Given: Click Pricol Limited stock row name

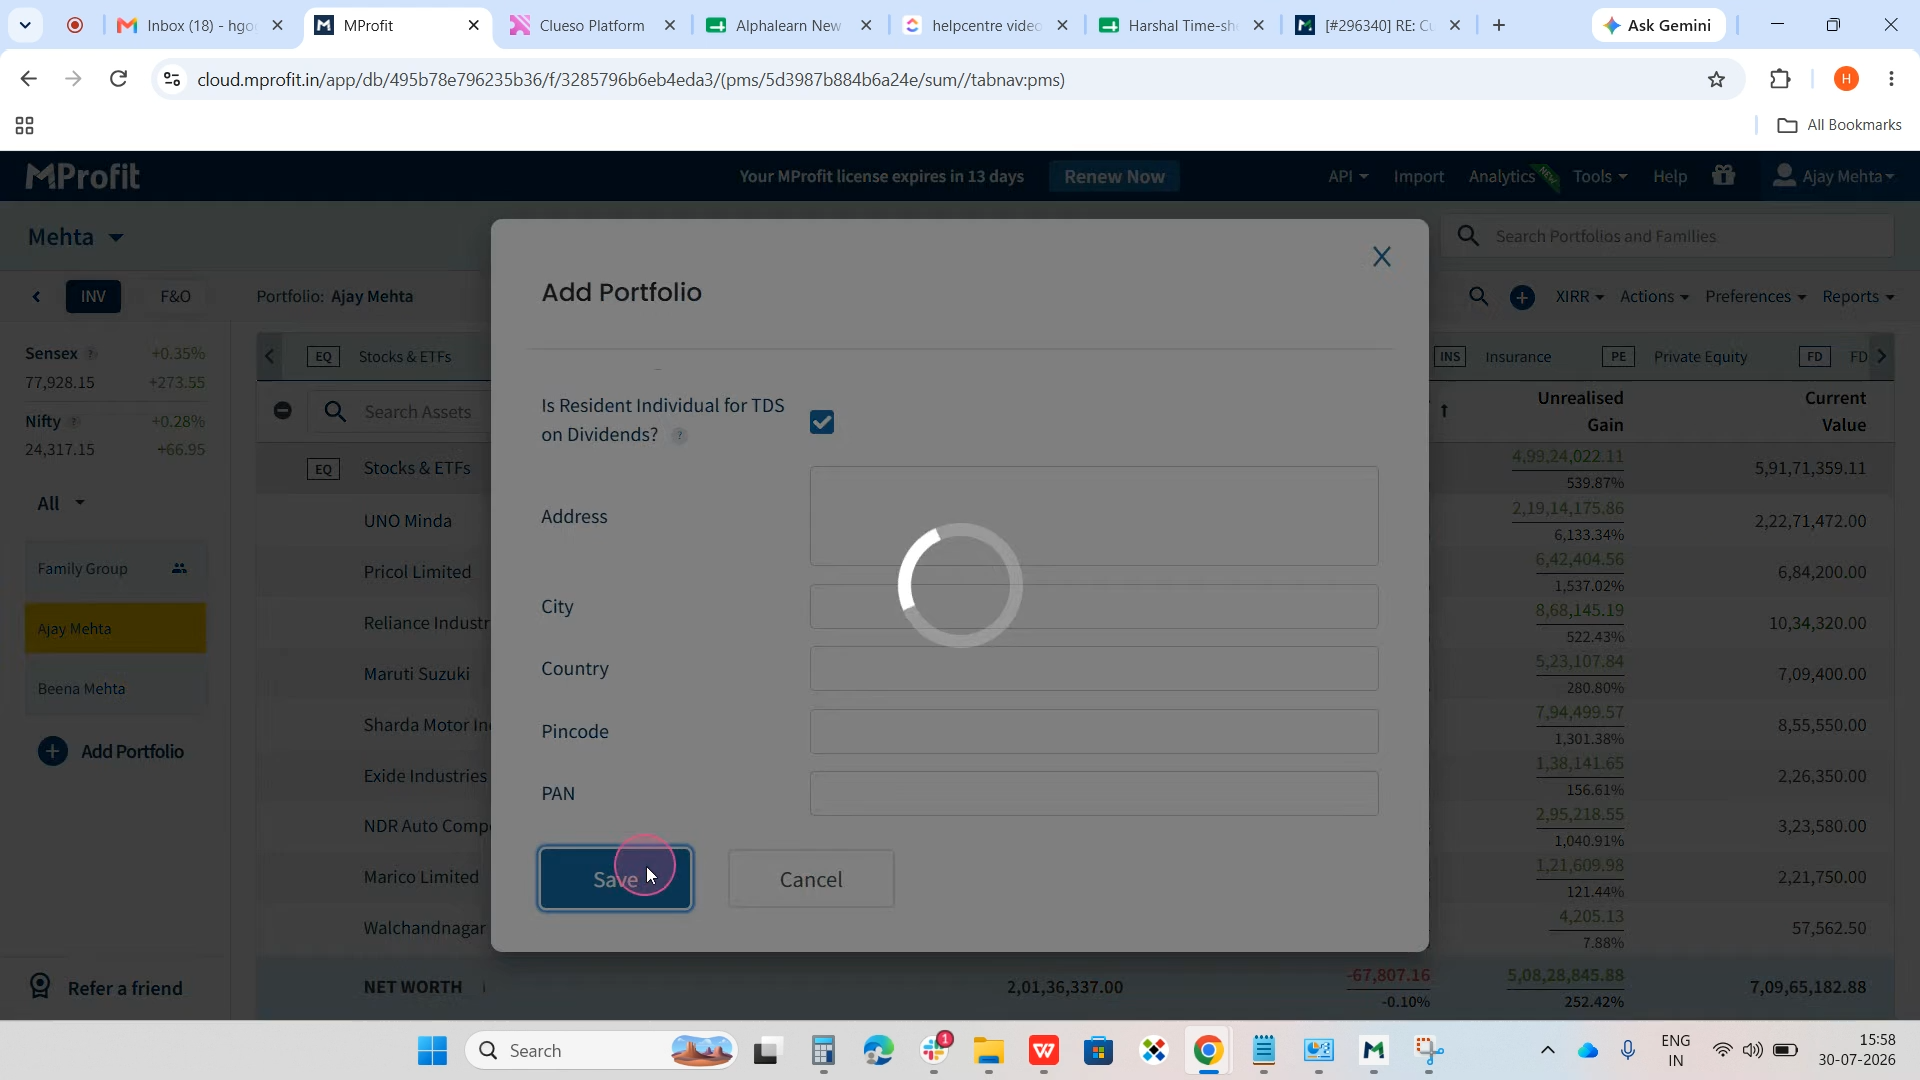Looking at the screenshot, I should pos(417,572).
